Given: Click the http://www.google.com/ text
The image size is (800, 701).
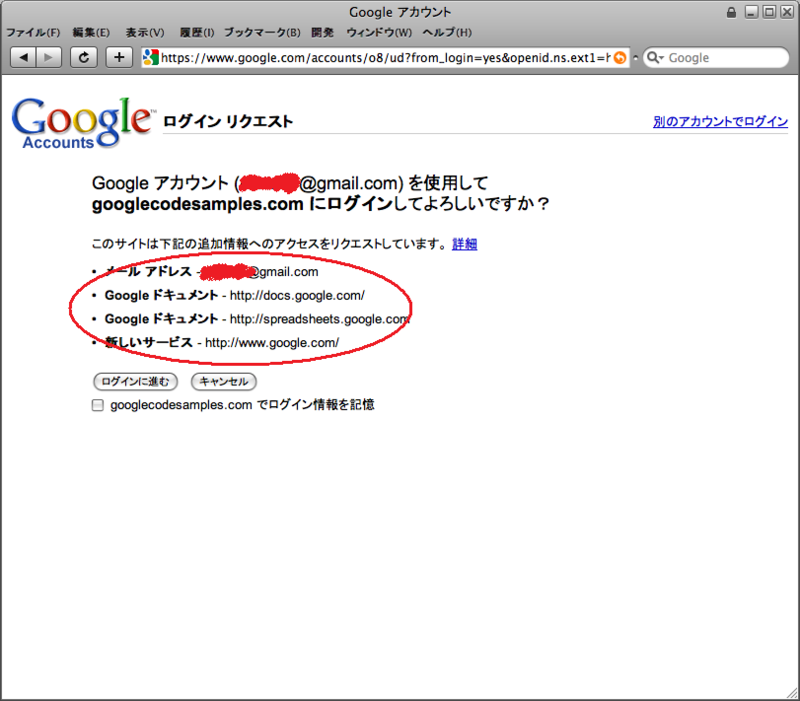Looking at the screenshot, I should 272,343.
